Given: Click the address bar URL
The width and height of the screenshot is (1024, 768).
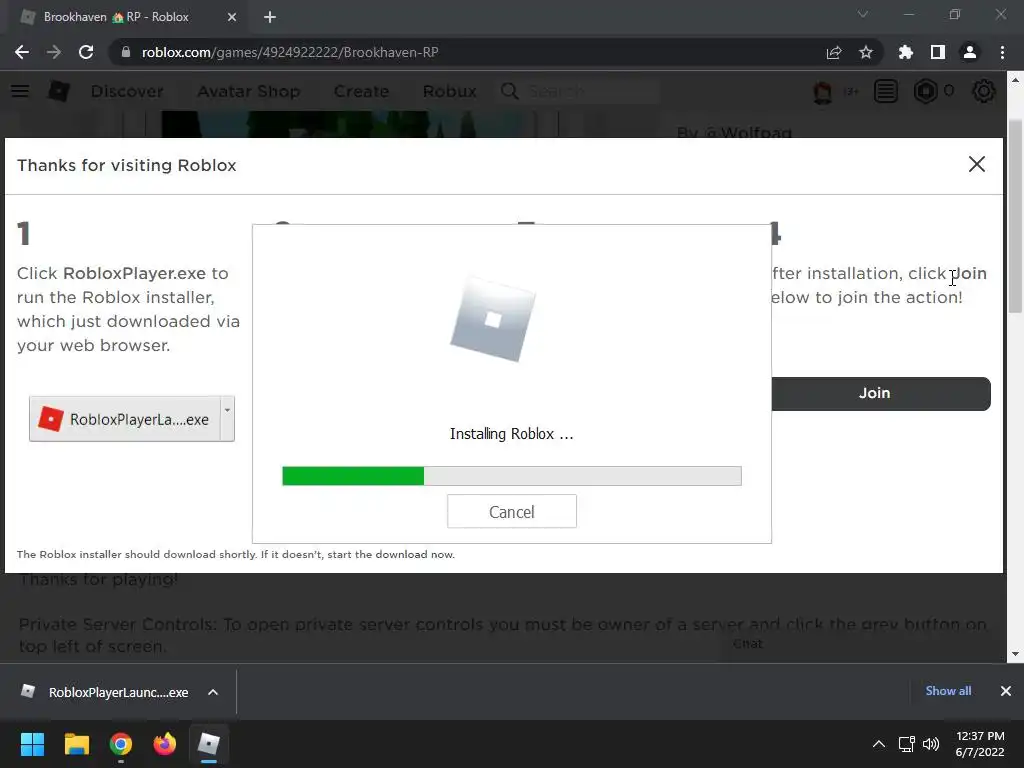Looking at the screenshot, I should (290, 52).
